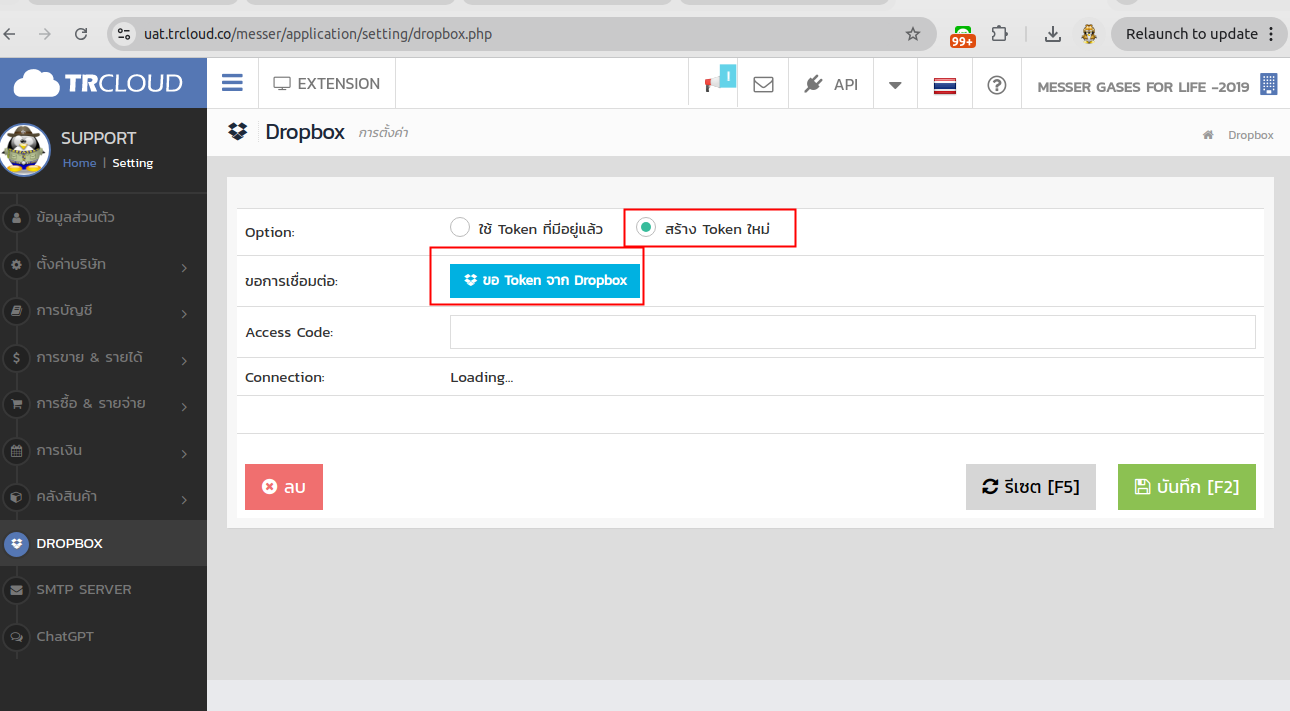Click the cart icon for การซื้อ & รายจ่าย

click(x=16, y=405)
